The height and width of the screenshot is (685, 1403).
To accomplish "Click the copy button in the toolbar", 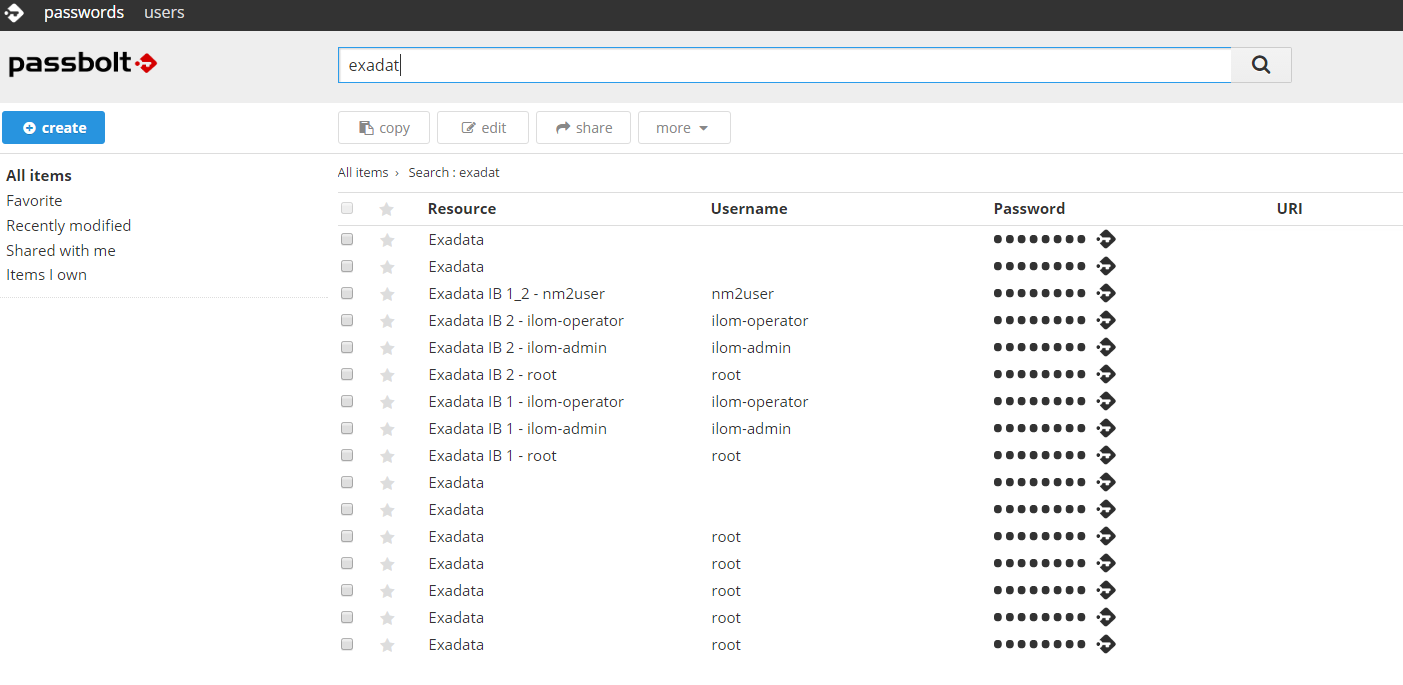I will (384, 128).
